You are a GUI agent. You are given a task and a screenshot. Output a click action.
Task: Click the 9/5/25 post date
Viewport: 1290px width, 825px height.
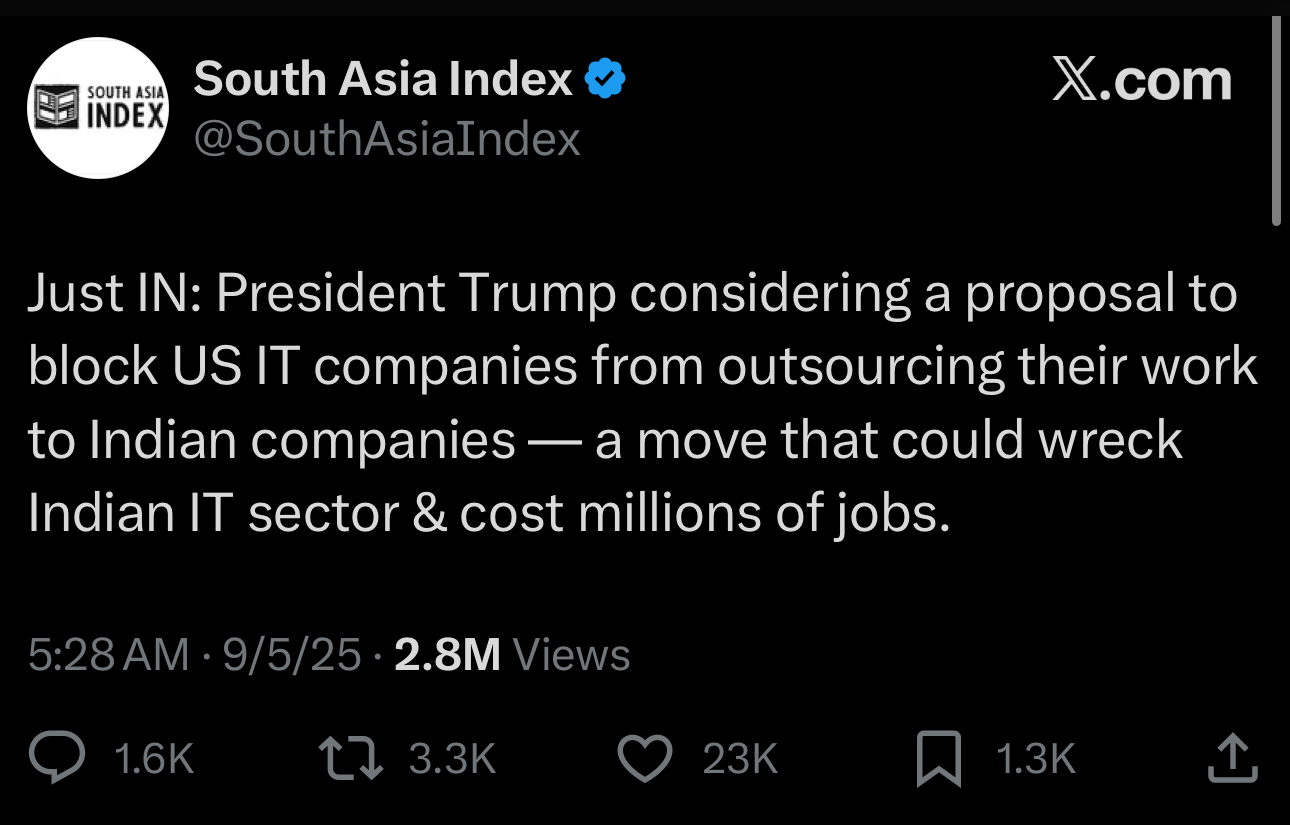[x=292, y=656]
